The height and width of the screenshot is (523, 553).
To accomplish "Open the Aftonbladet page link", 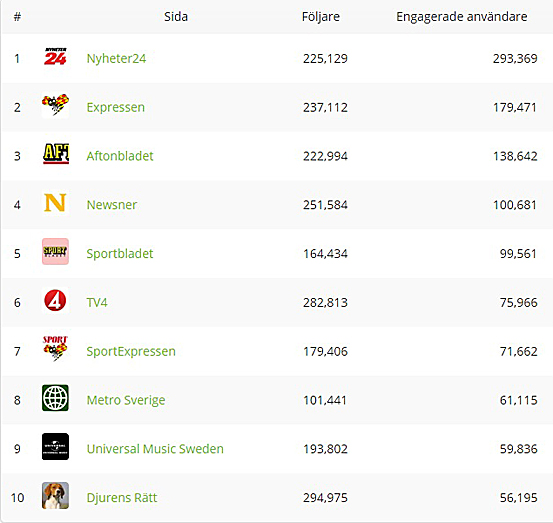I will point(120,156).
